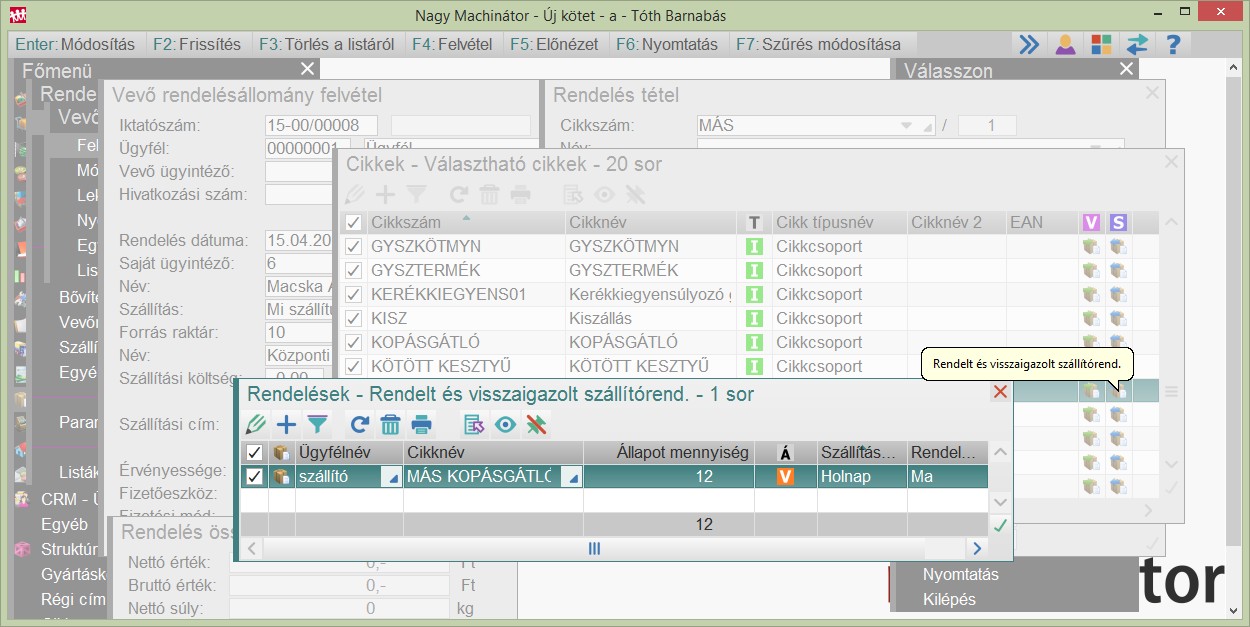This screenshot has height=627, width=1250.
Task: Uncheck the KÖTÖTT KESZTYŰ row checkbox
Action: point(353,366)
